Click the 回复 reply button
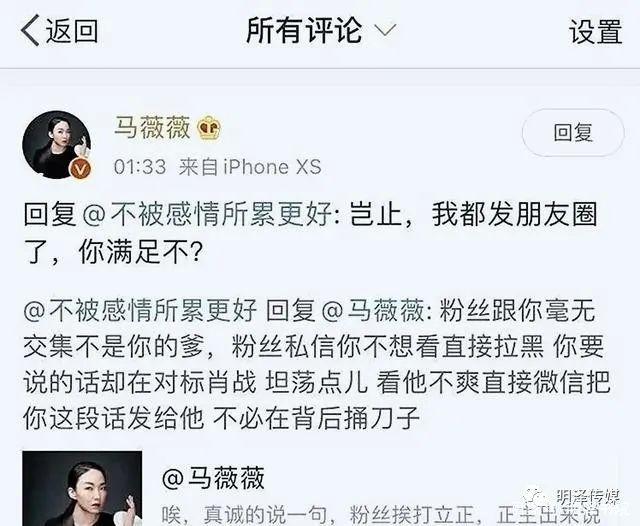Screen dimensions: 640x526 (x=573, y=133)
